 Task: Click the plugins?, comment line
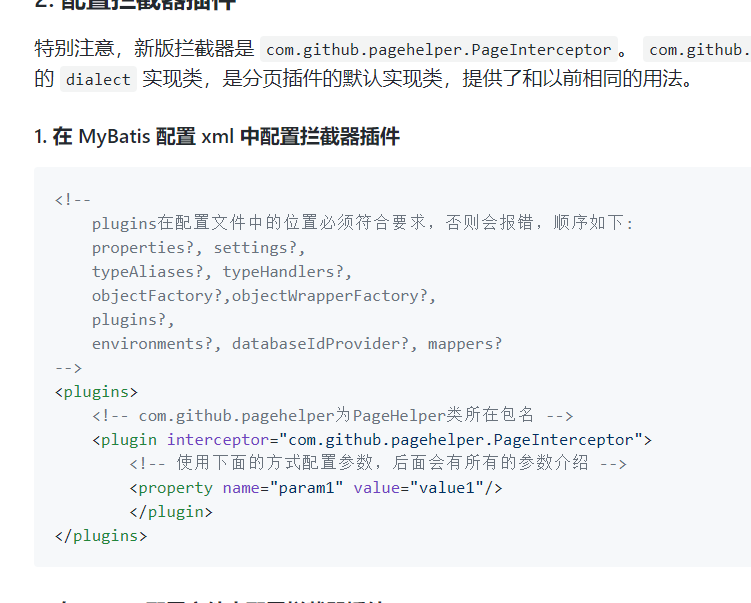coord(133,319)
